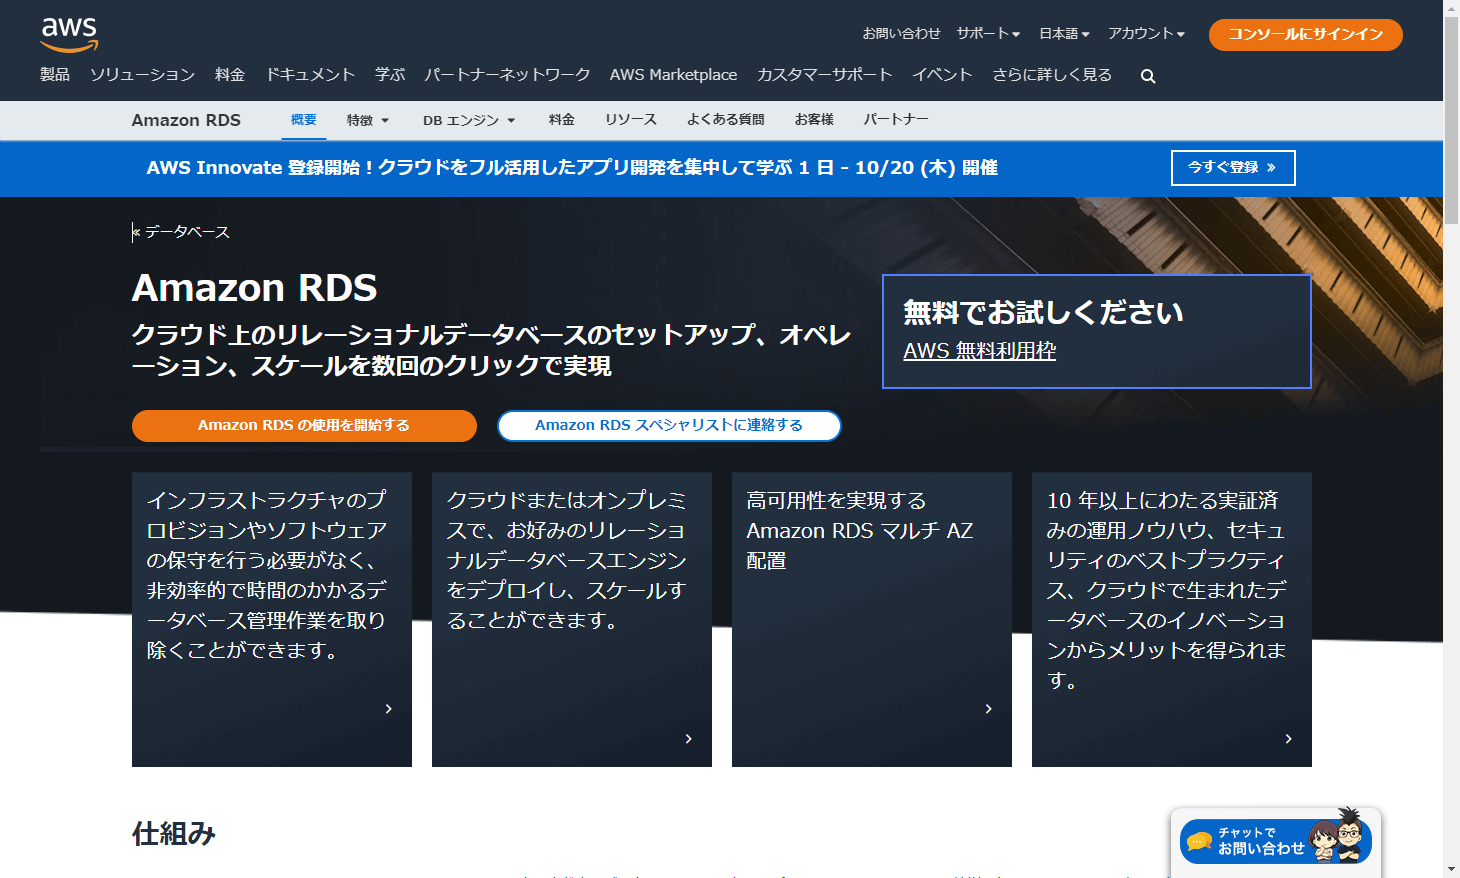Select the リソース tab

click(x=631, y=120)
